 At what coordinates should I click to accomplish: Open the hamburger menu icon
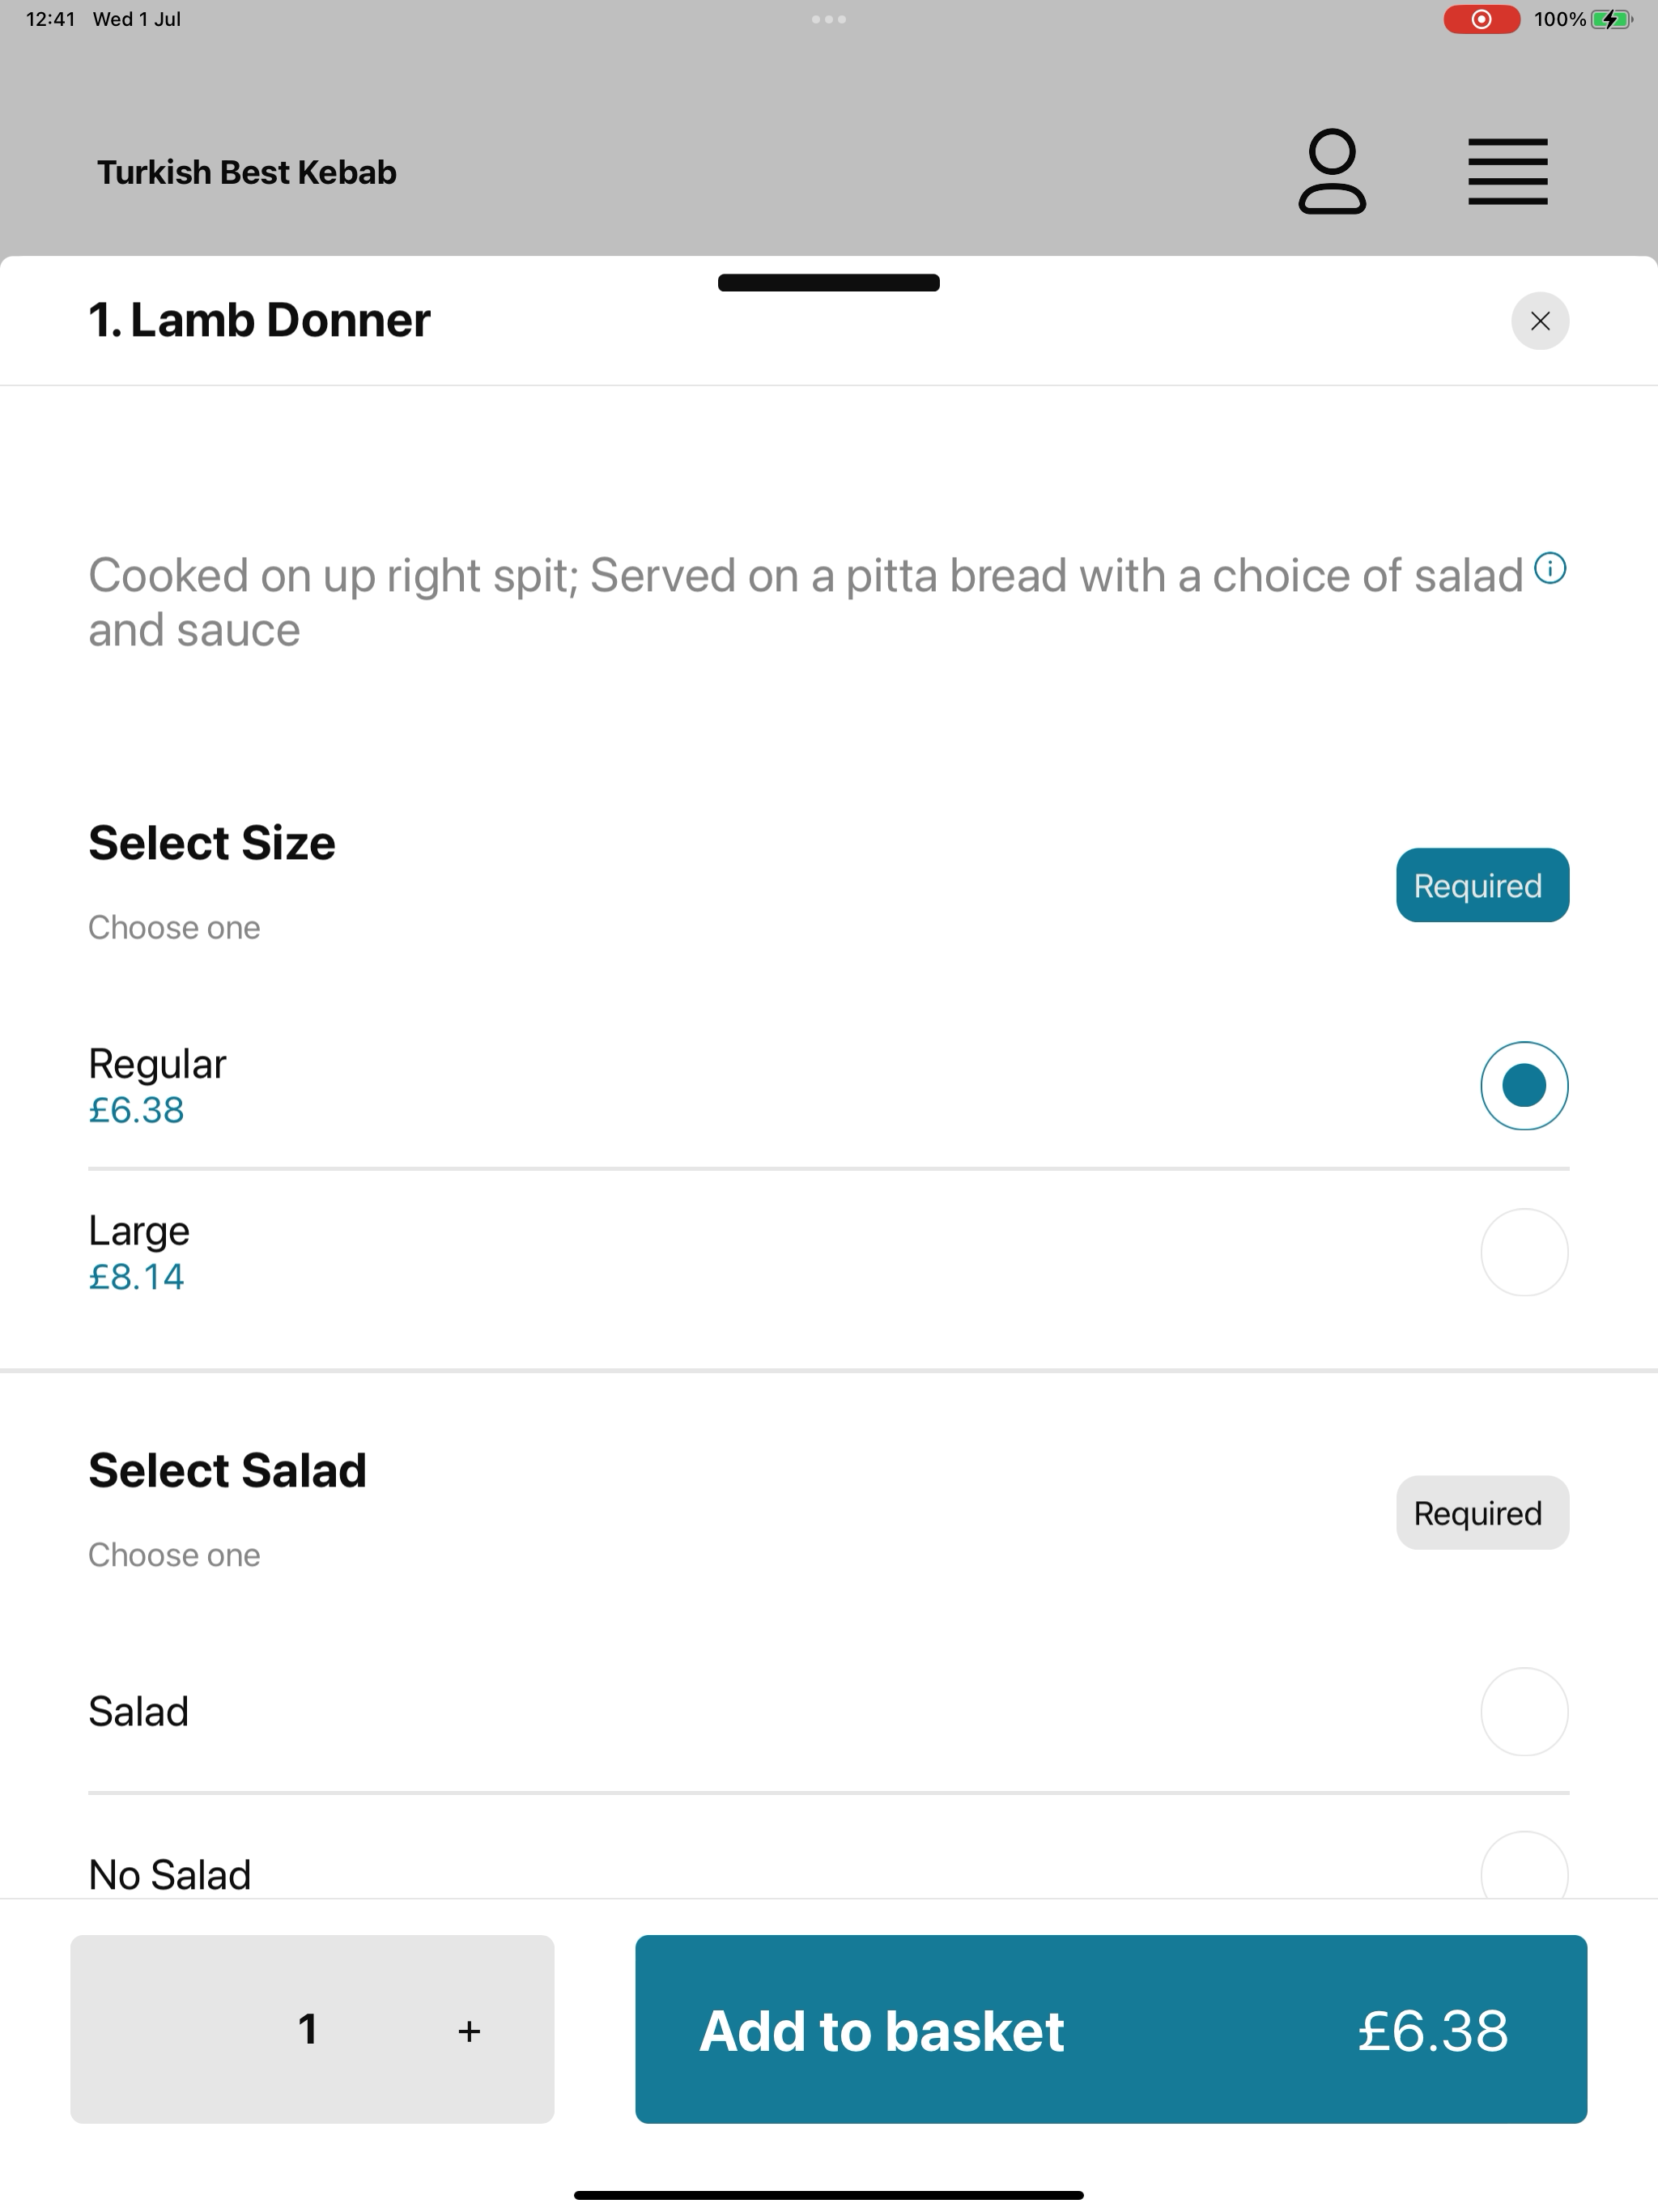point(1507,172)
